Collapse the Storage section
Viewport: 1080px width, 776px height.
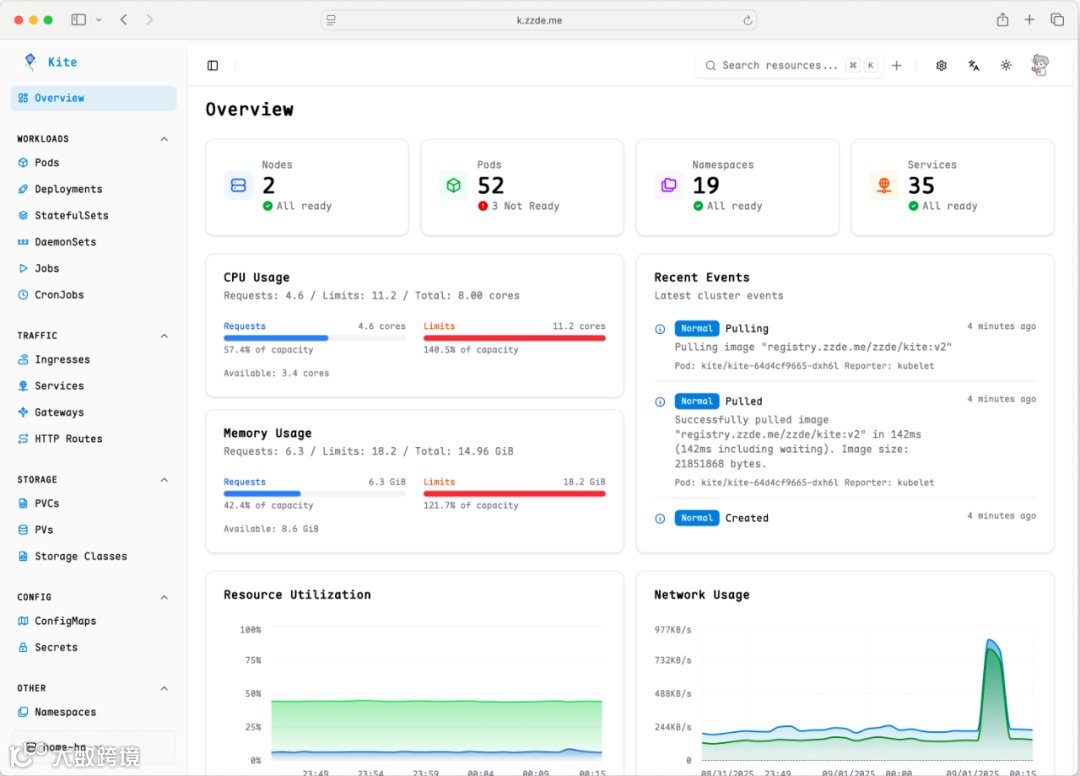coord(164,480)
